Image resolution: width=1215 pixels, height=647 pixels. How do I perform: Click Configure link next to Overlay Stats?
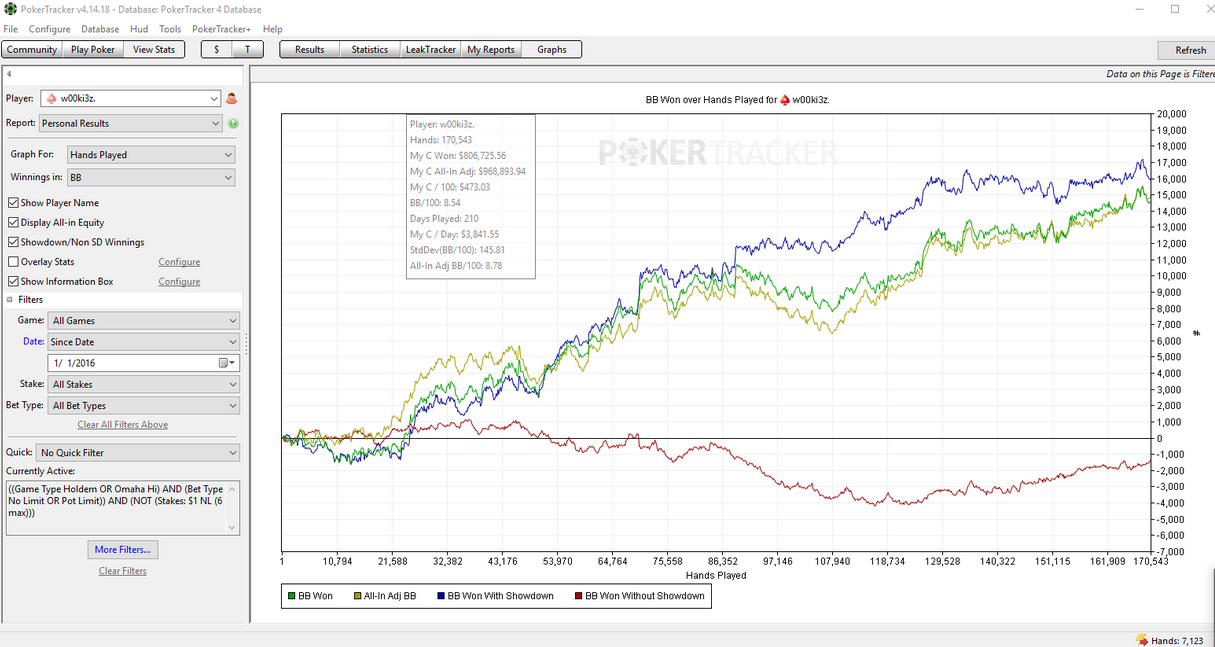pyautogui.click(x=179, y=262)
